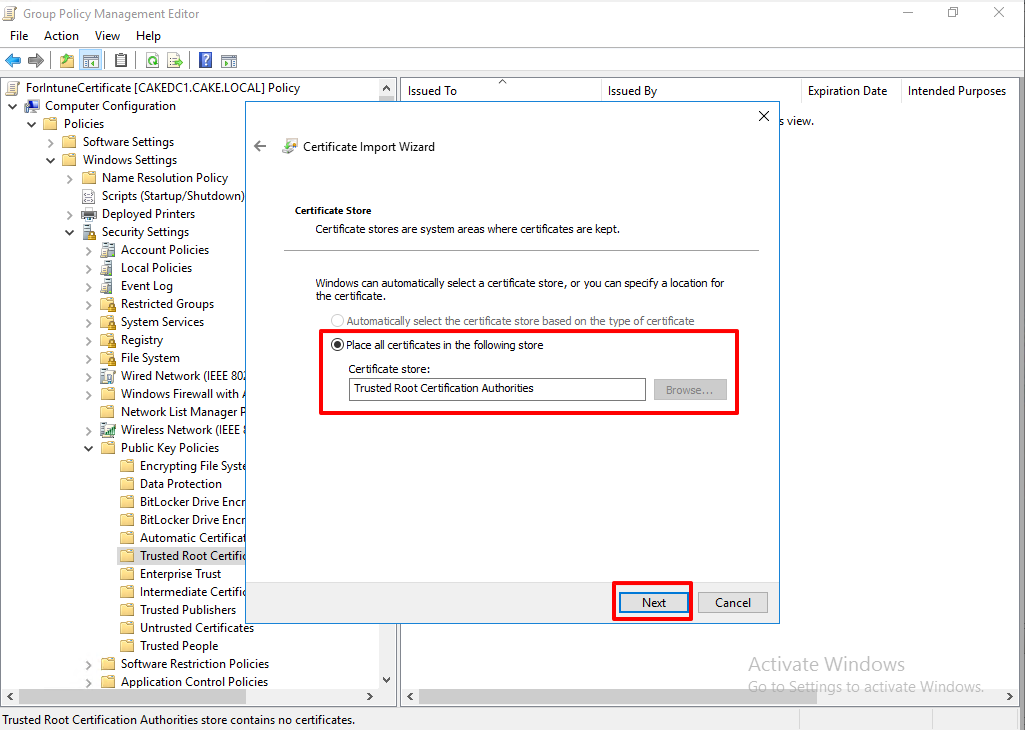This screenshot has height=730, width=1025.
Task: Click the Export List toolbar icon
Action: pos(175,61)
